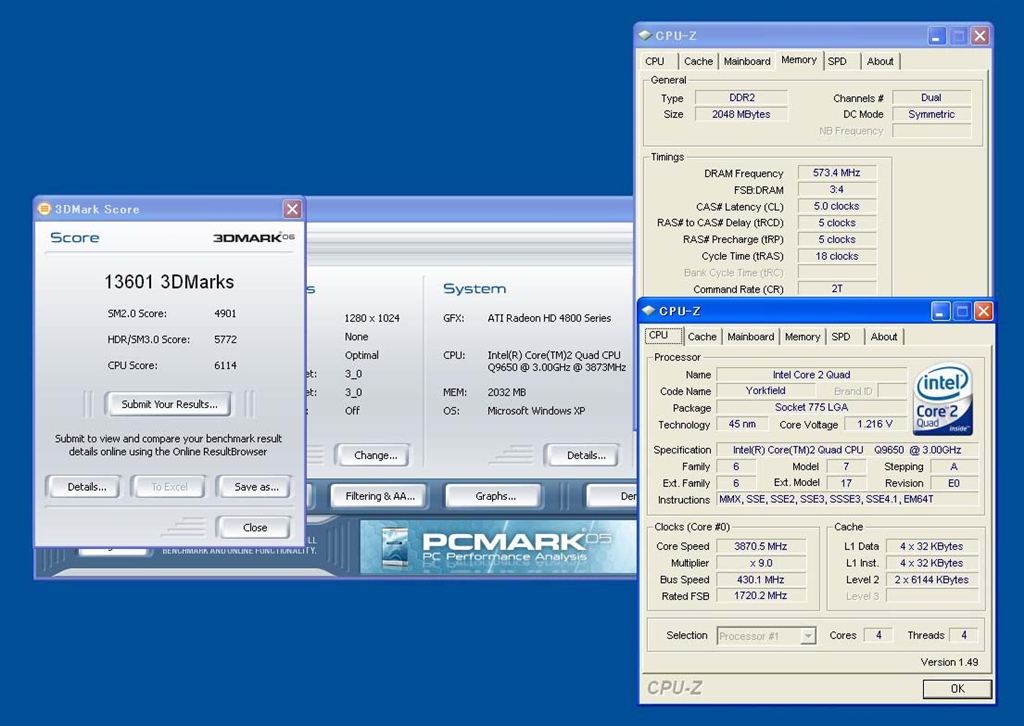Click the Intel Core 2 Quad logo
1024x726 pixels.
pyautogui.click(x=942, y=400)
